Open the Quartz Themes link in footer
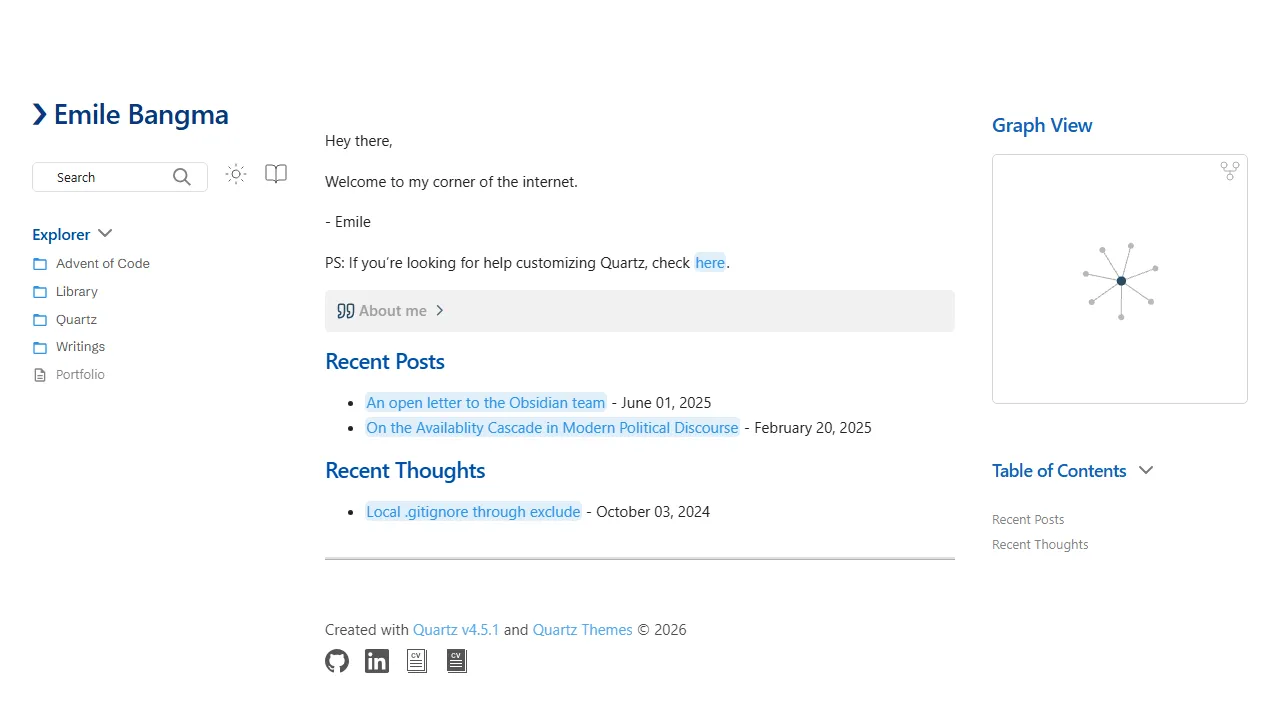 (x=582, y=629)
